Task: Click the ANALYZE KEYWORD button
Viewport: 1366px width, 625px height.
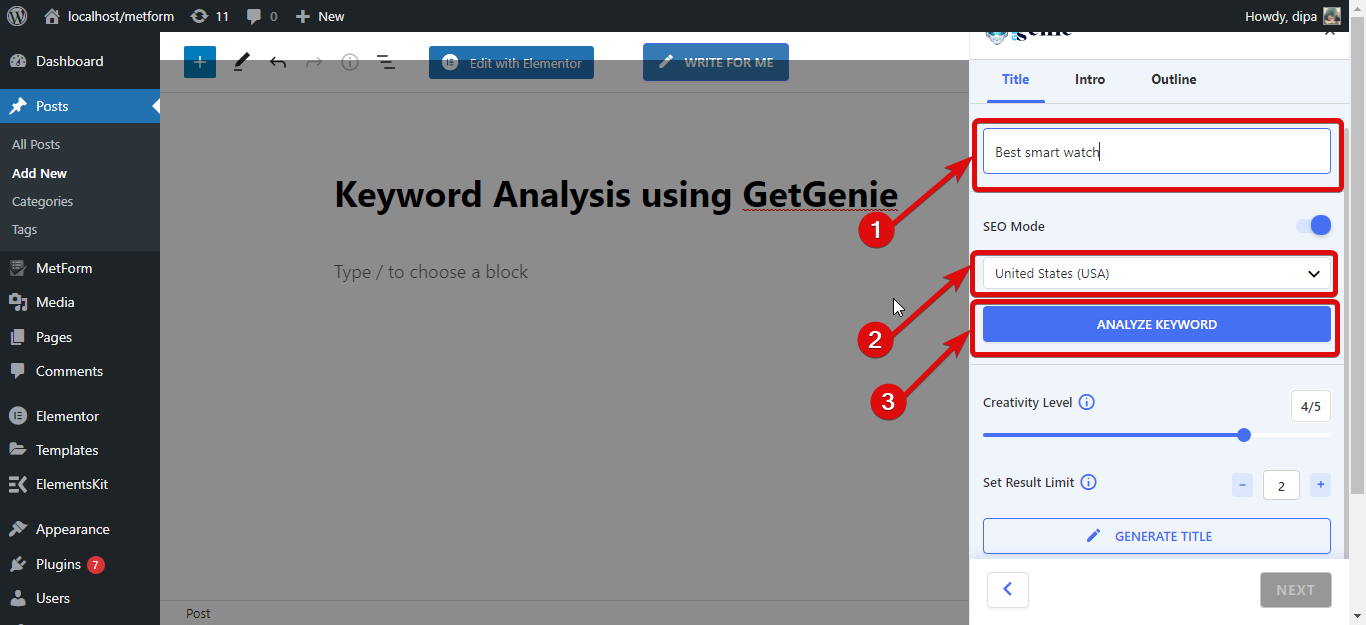Action: [x=1157, y=324]
